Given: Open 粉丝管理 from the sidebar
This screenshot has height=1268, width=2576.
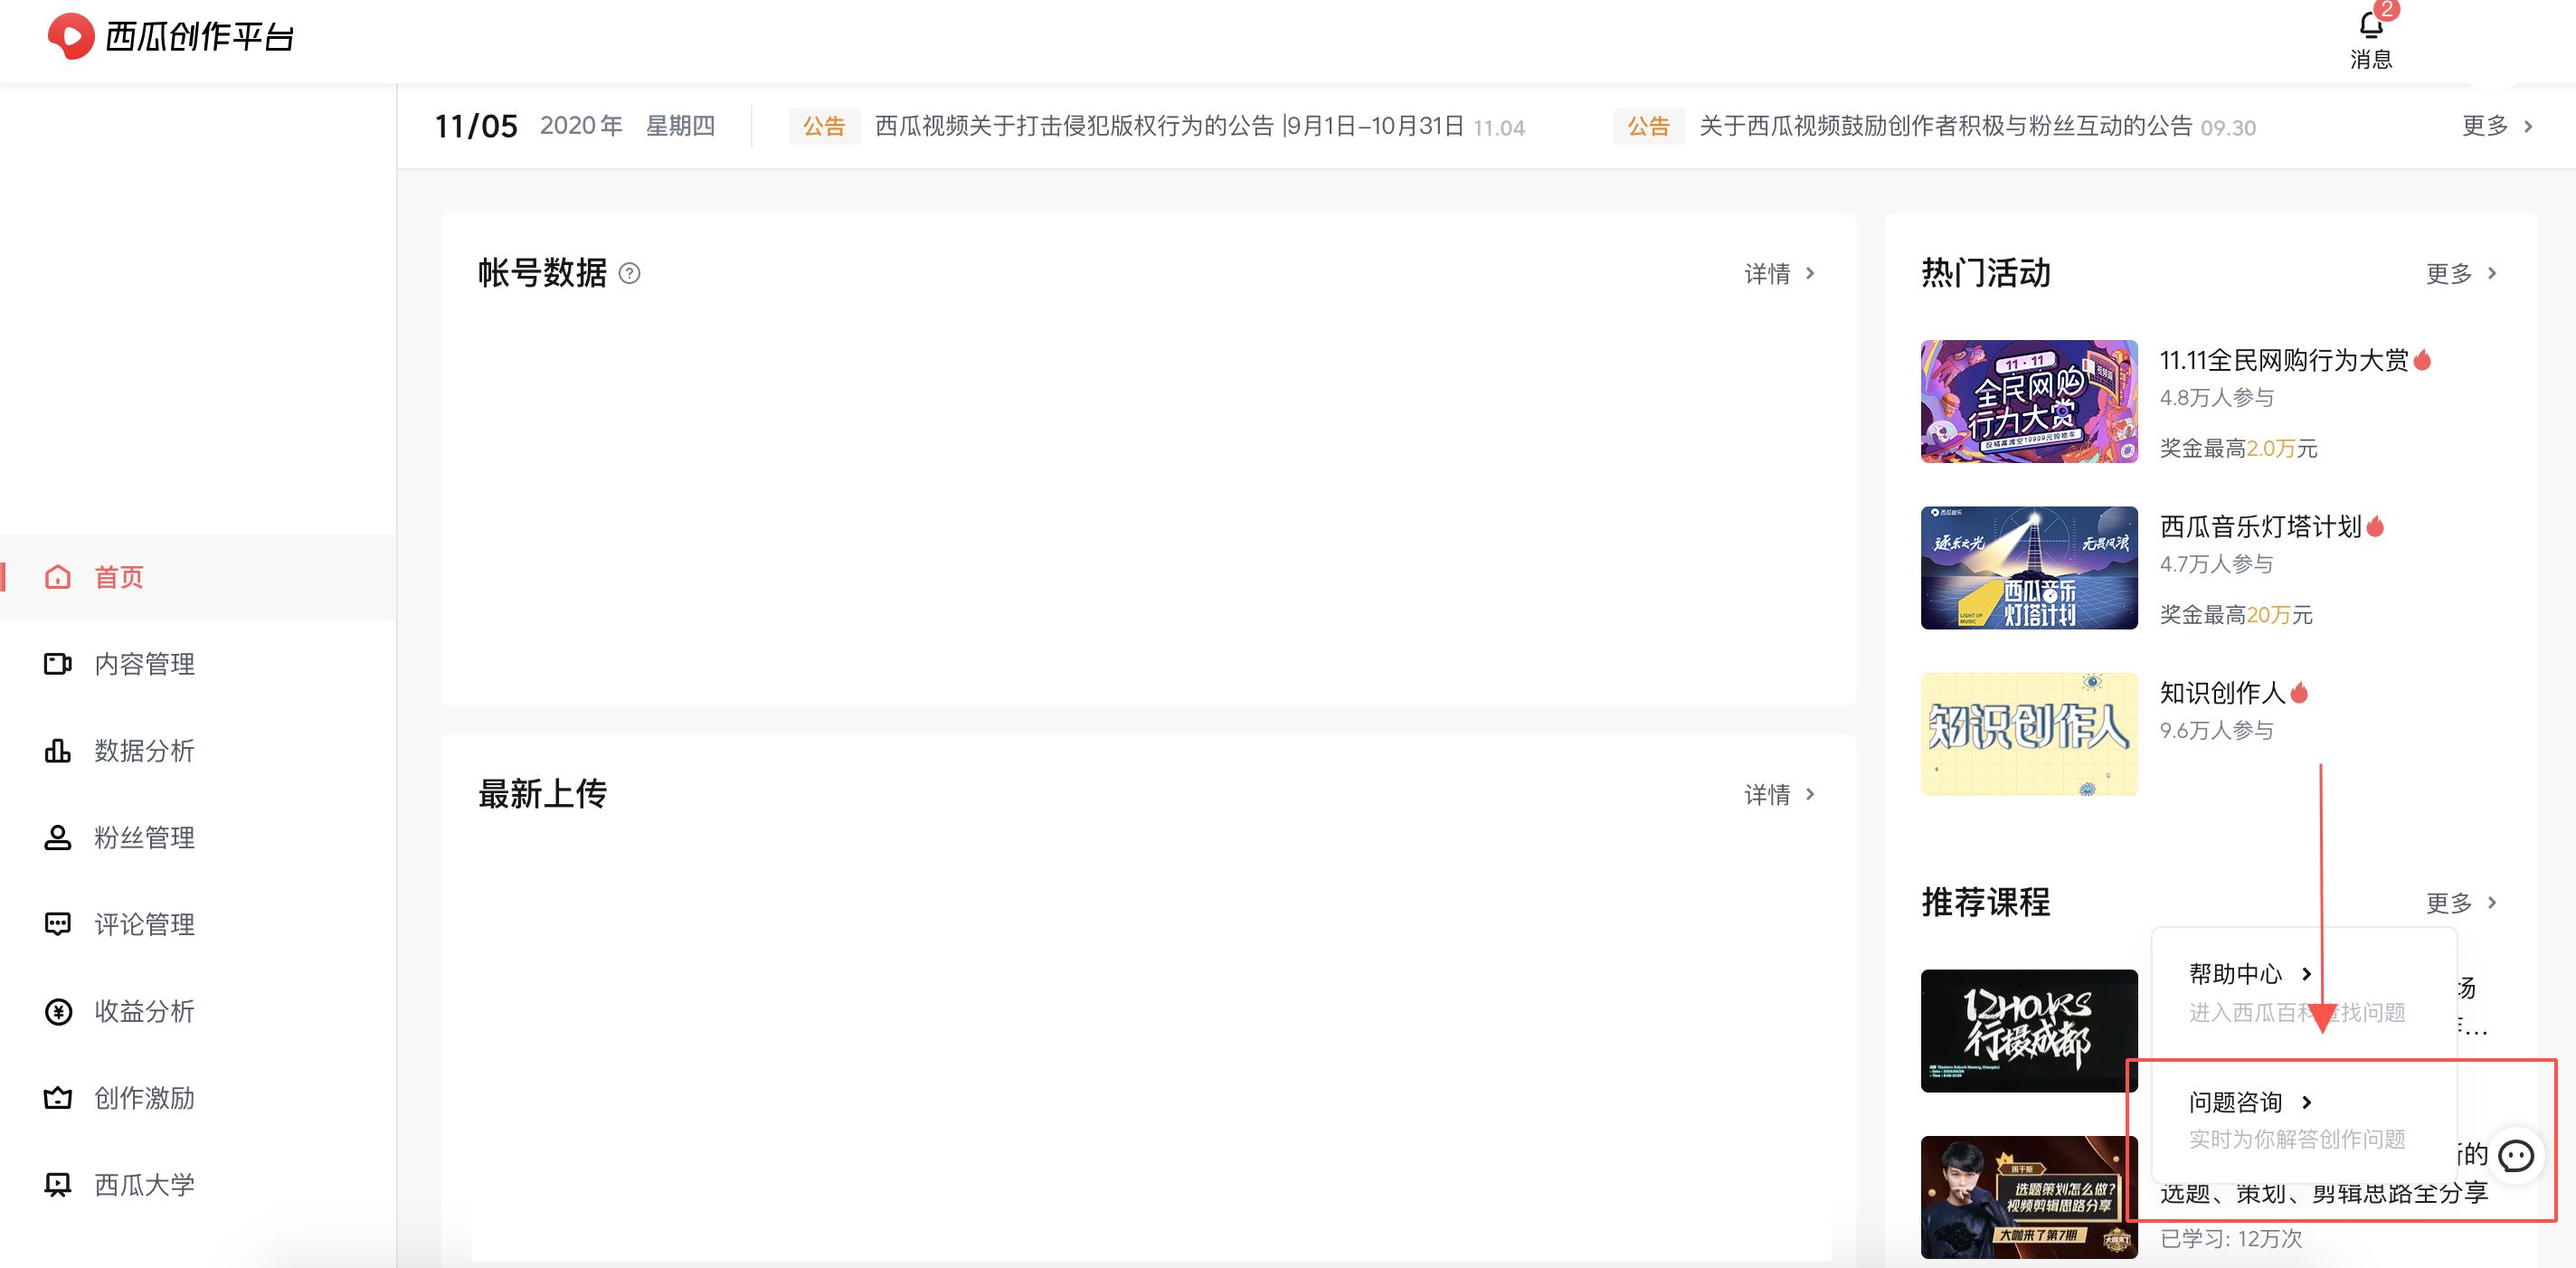Looking at the screenshot, I should (144, 838).
